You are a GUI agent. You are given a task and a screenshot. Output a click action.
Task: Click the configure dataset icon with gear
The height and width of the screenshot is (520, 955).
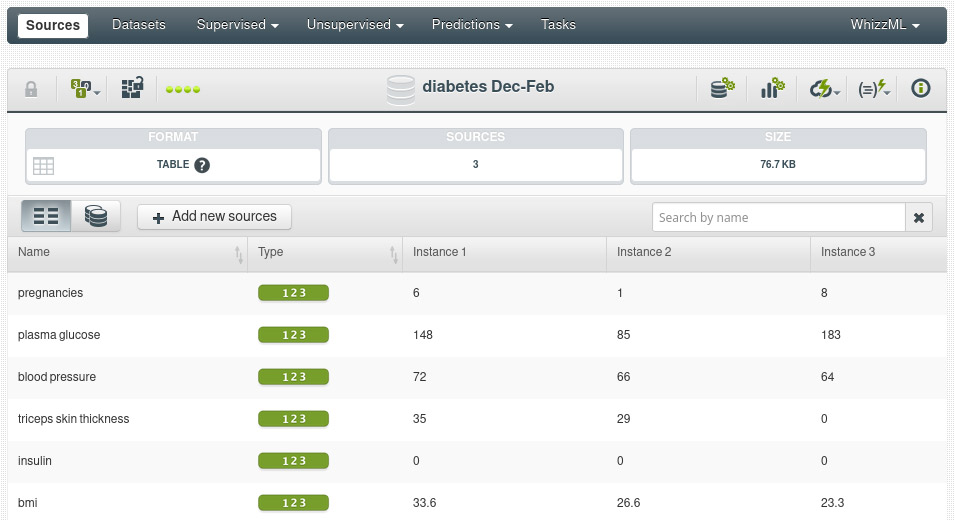(722, 89)
